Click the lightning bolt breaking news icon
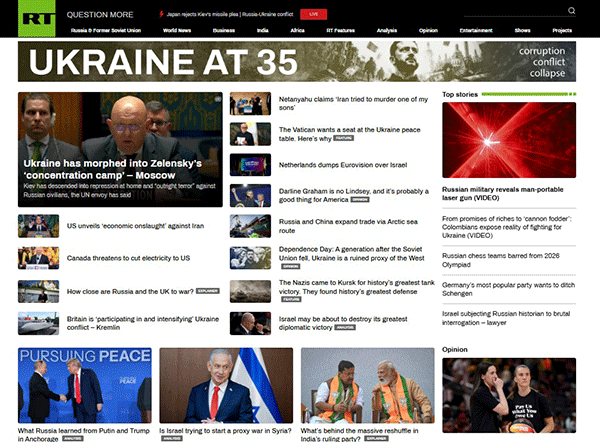The width and height of the screenshot is (600, 442). [161, 14]
